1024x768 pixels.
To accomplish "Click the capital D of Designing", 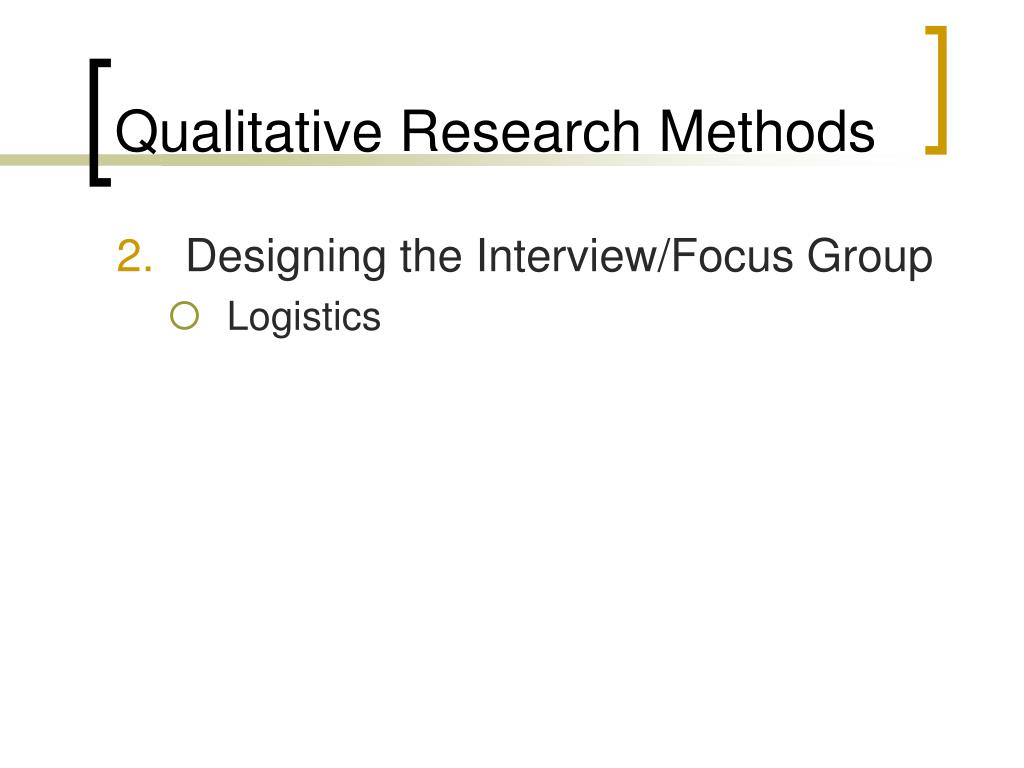I will coord(203,255).
